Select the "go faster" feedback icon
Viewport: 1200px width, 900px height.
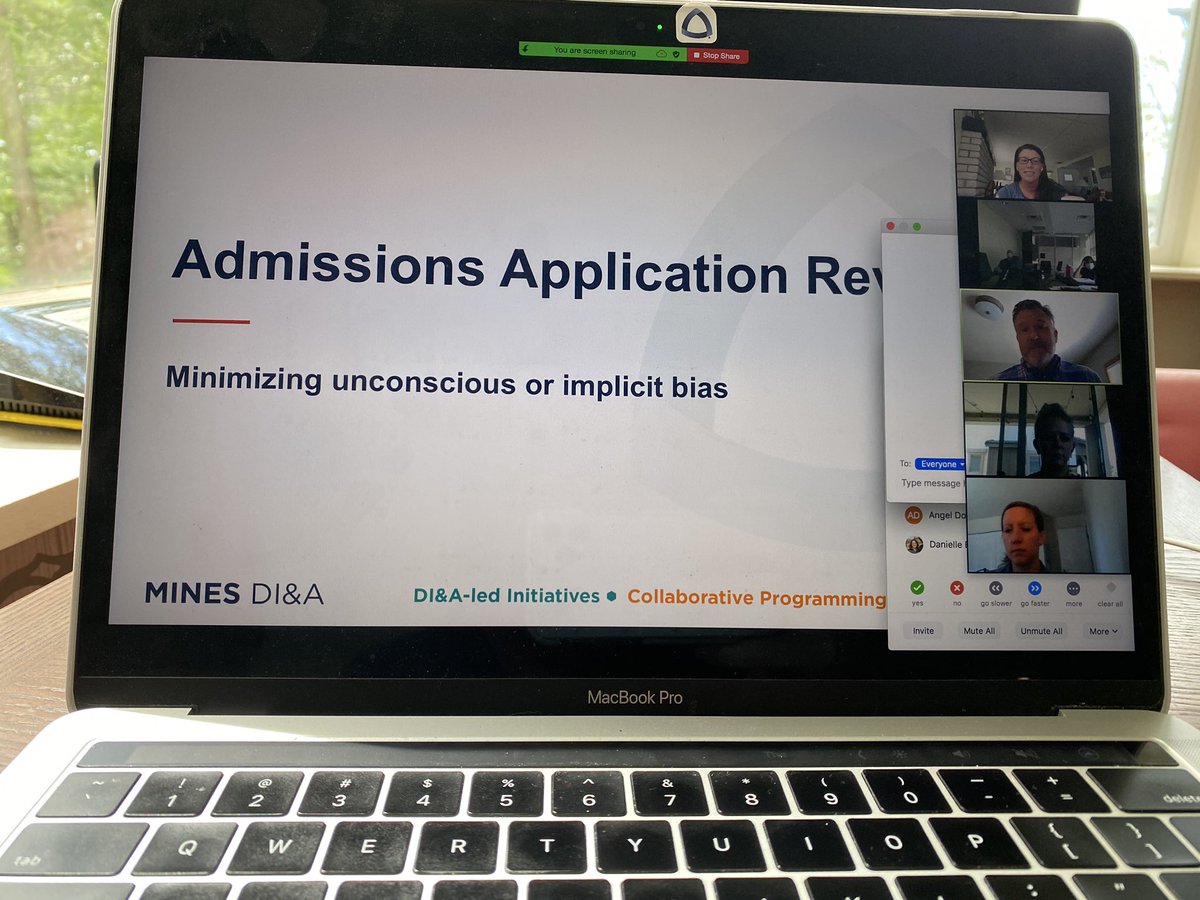click(x=1034, y=587)
